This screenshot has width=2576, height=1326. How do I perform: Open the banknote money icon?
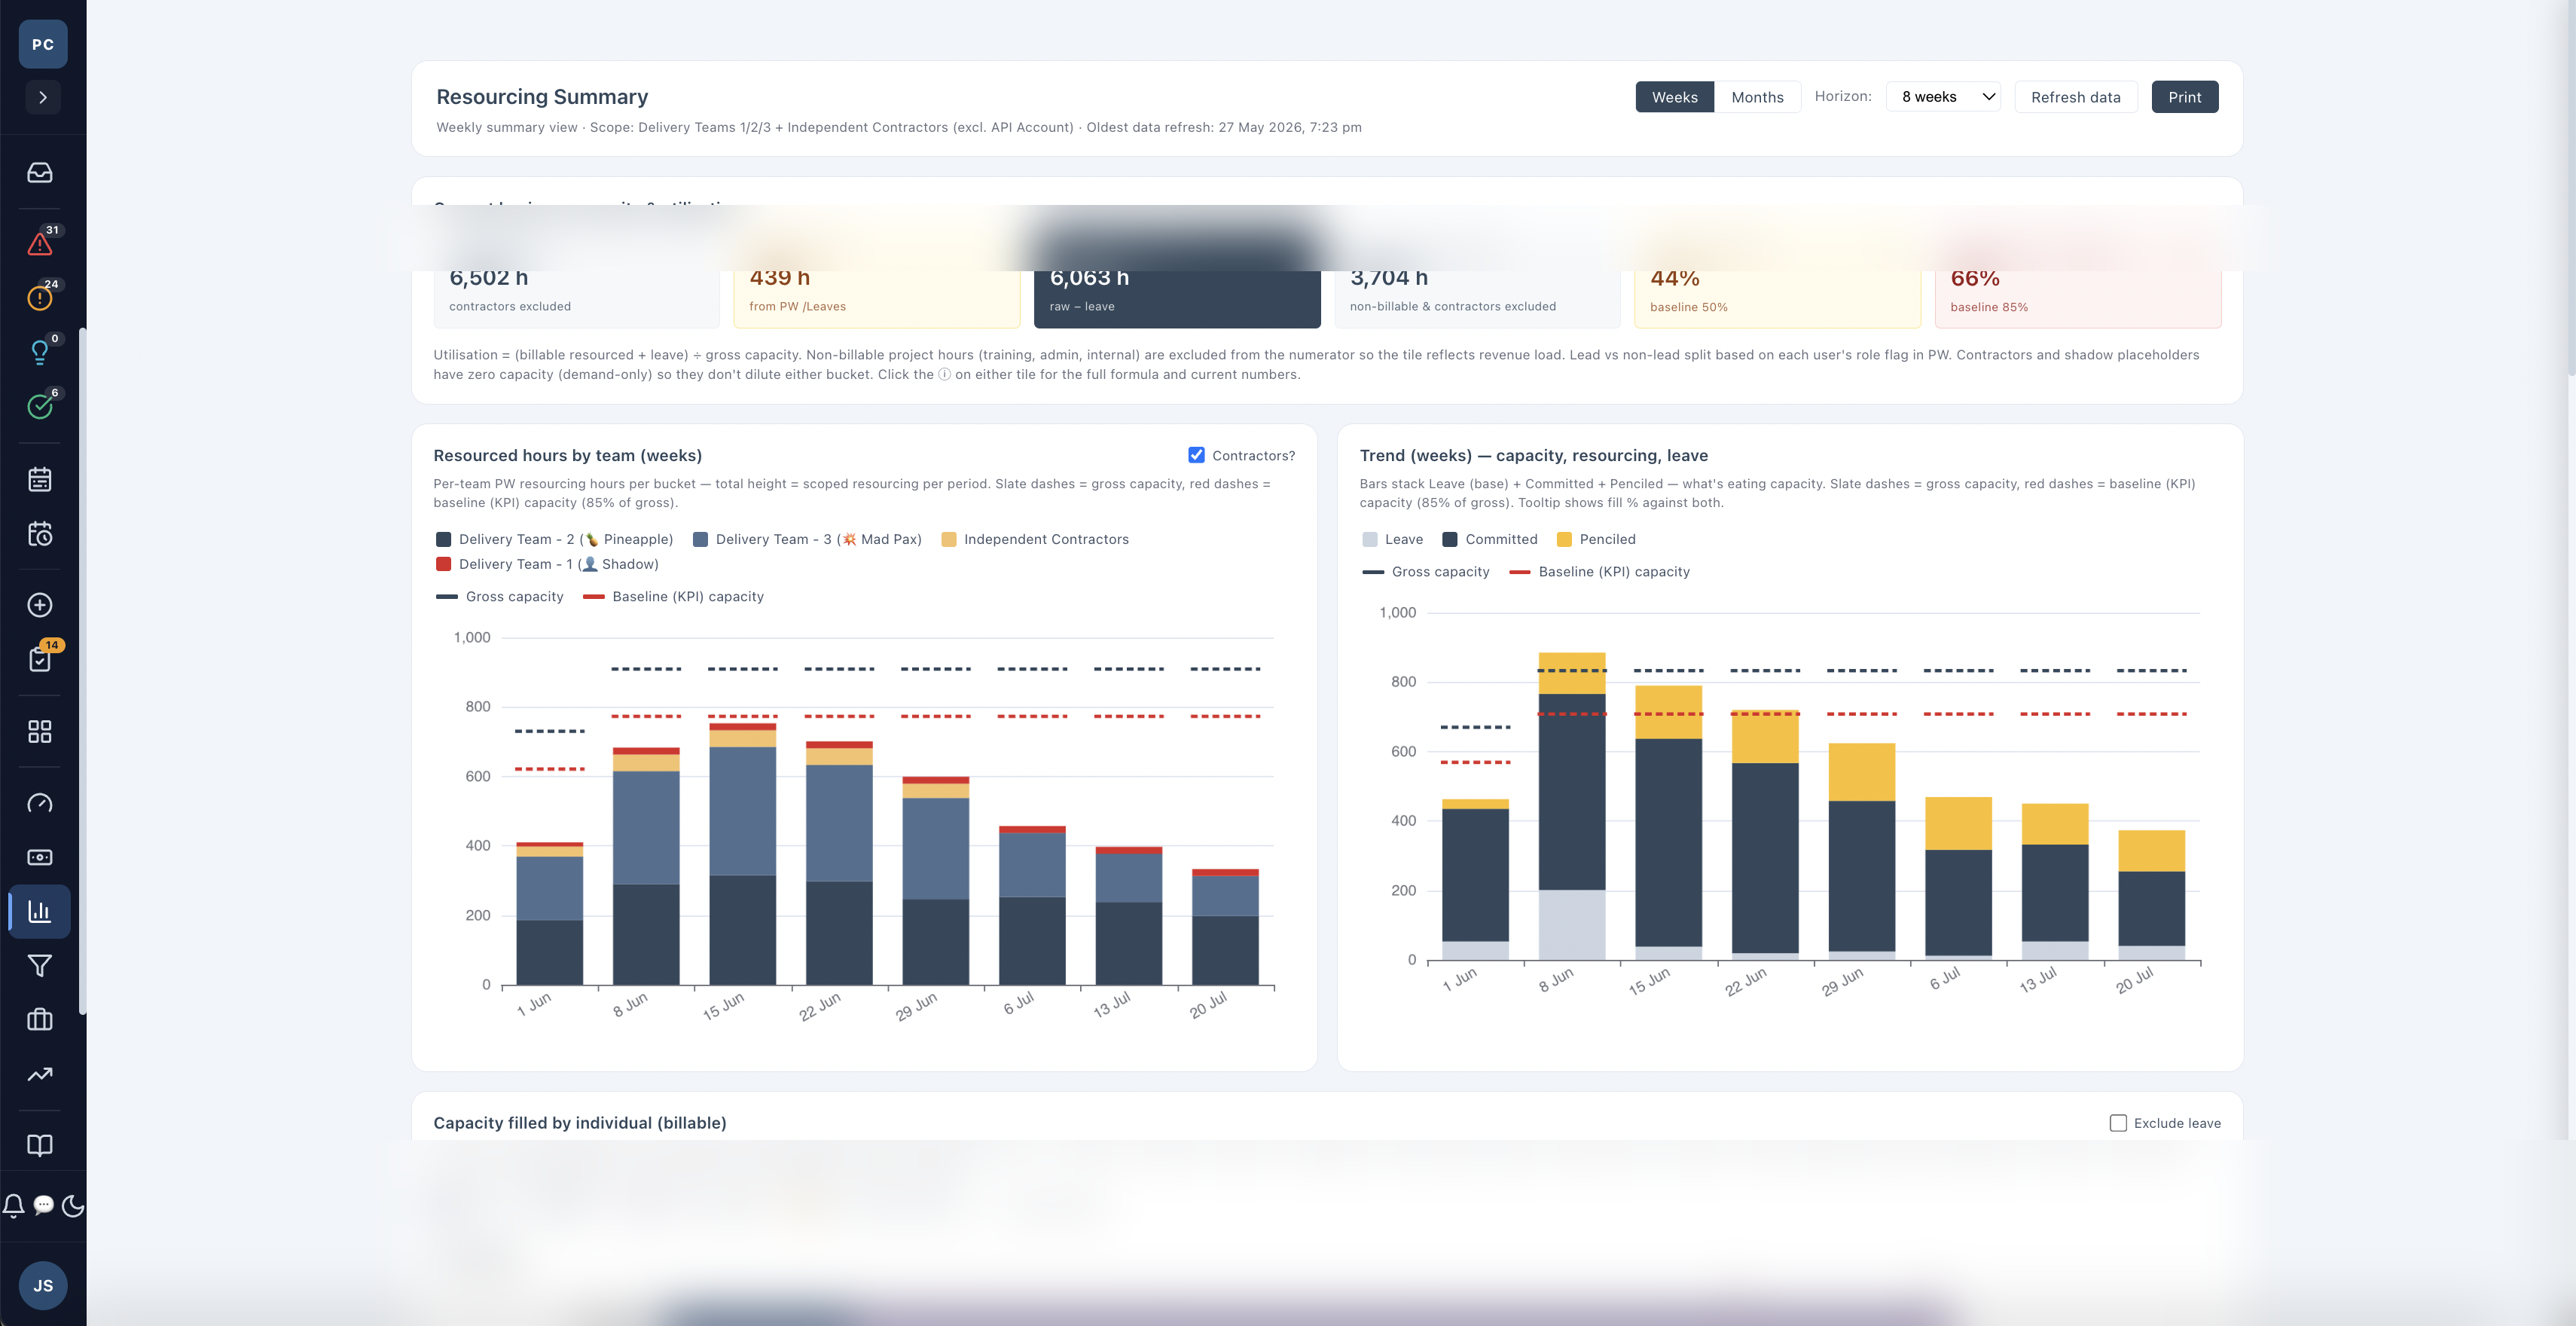pyautogui.click(x=40, y=857)
